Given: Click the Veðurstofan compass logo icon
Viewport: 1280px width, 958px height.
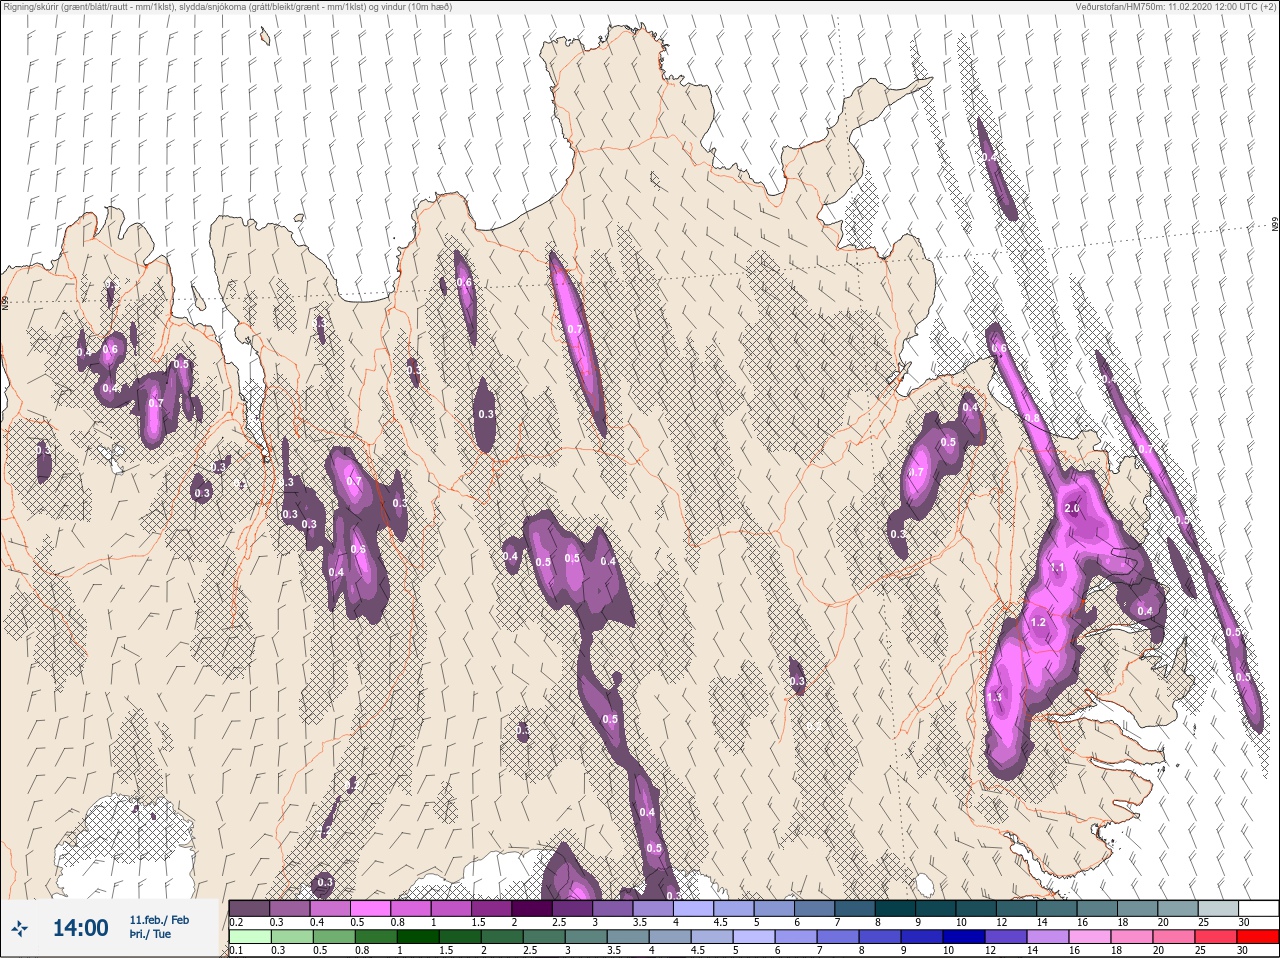Looking at the screenshot, I should [x=19, y=929].
